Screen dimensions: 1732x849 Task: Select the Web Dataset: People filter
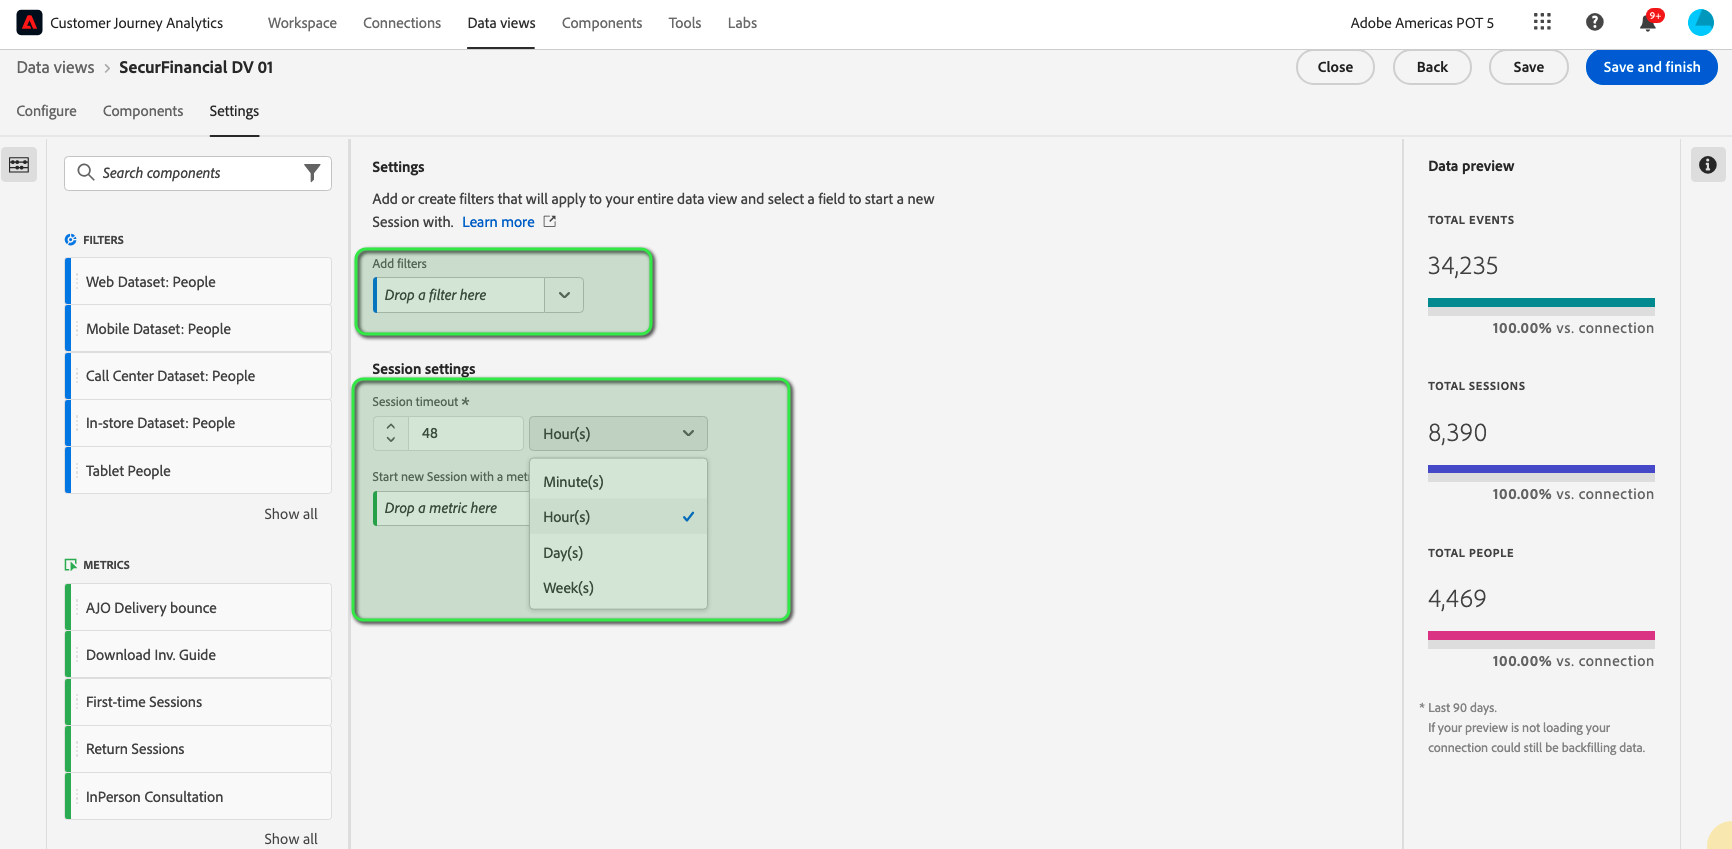[198, 282]
